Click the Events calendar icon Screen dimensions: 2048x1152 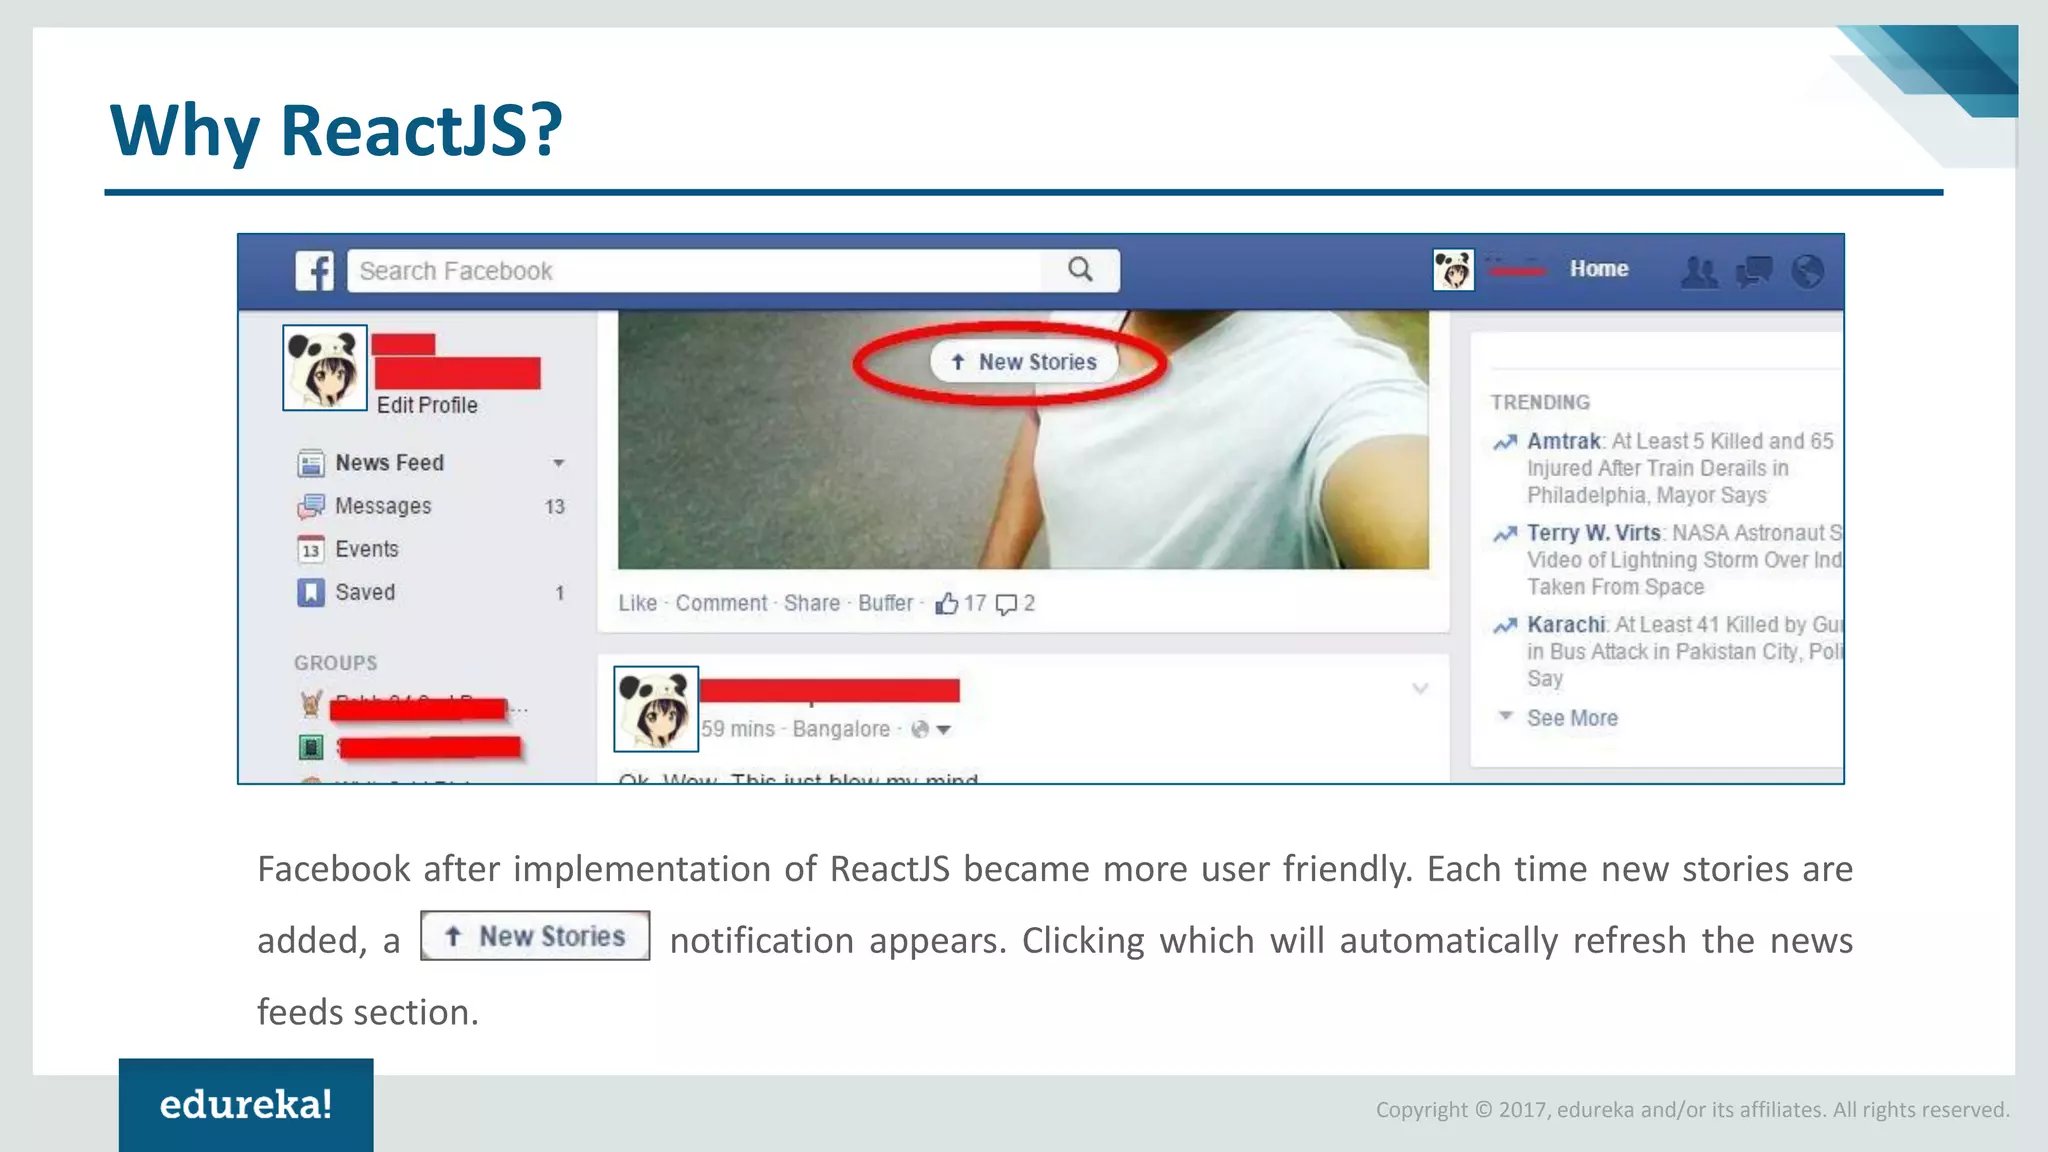coord(311,550)
